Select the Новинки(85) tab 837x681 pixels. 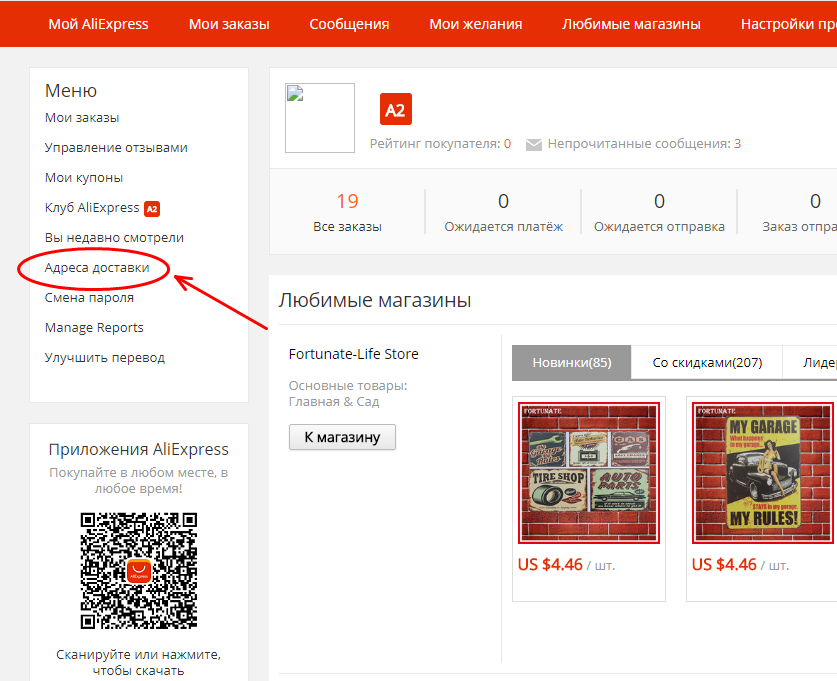tap(572, 363)
